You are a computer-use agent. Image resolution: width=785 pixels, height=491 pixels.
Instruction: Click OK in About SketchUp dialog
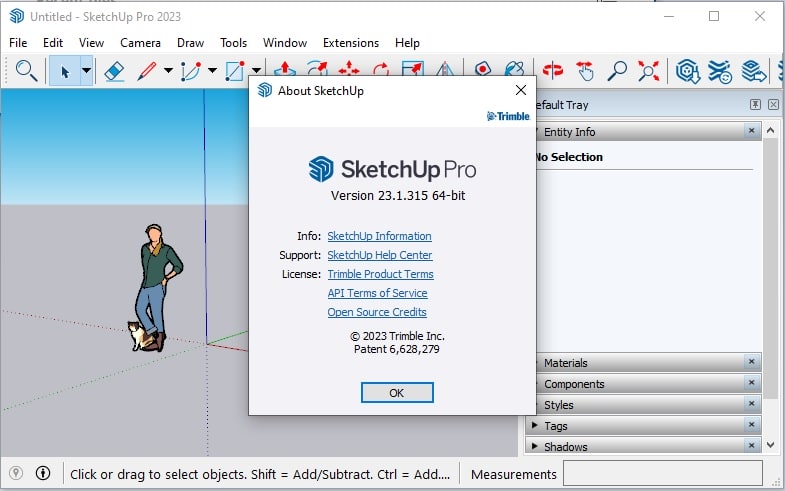(x=397, y=393)
